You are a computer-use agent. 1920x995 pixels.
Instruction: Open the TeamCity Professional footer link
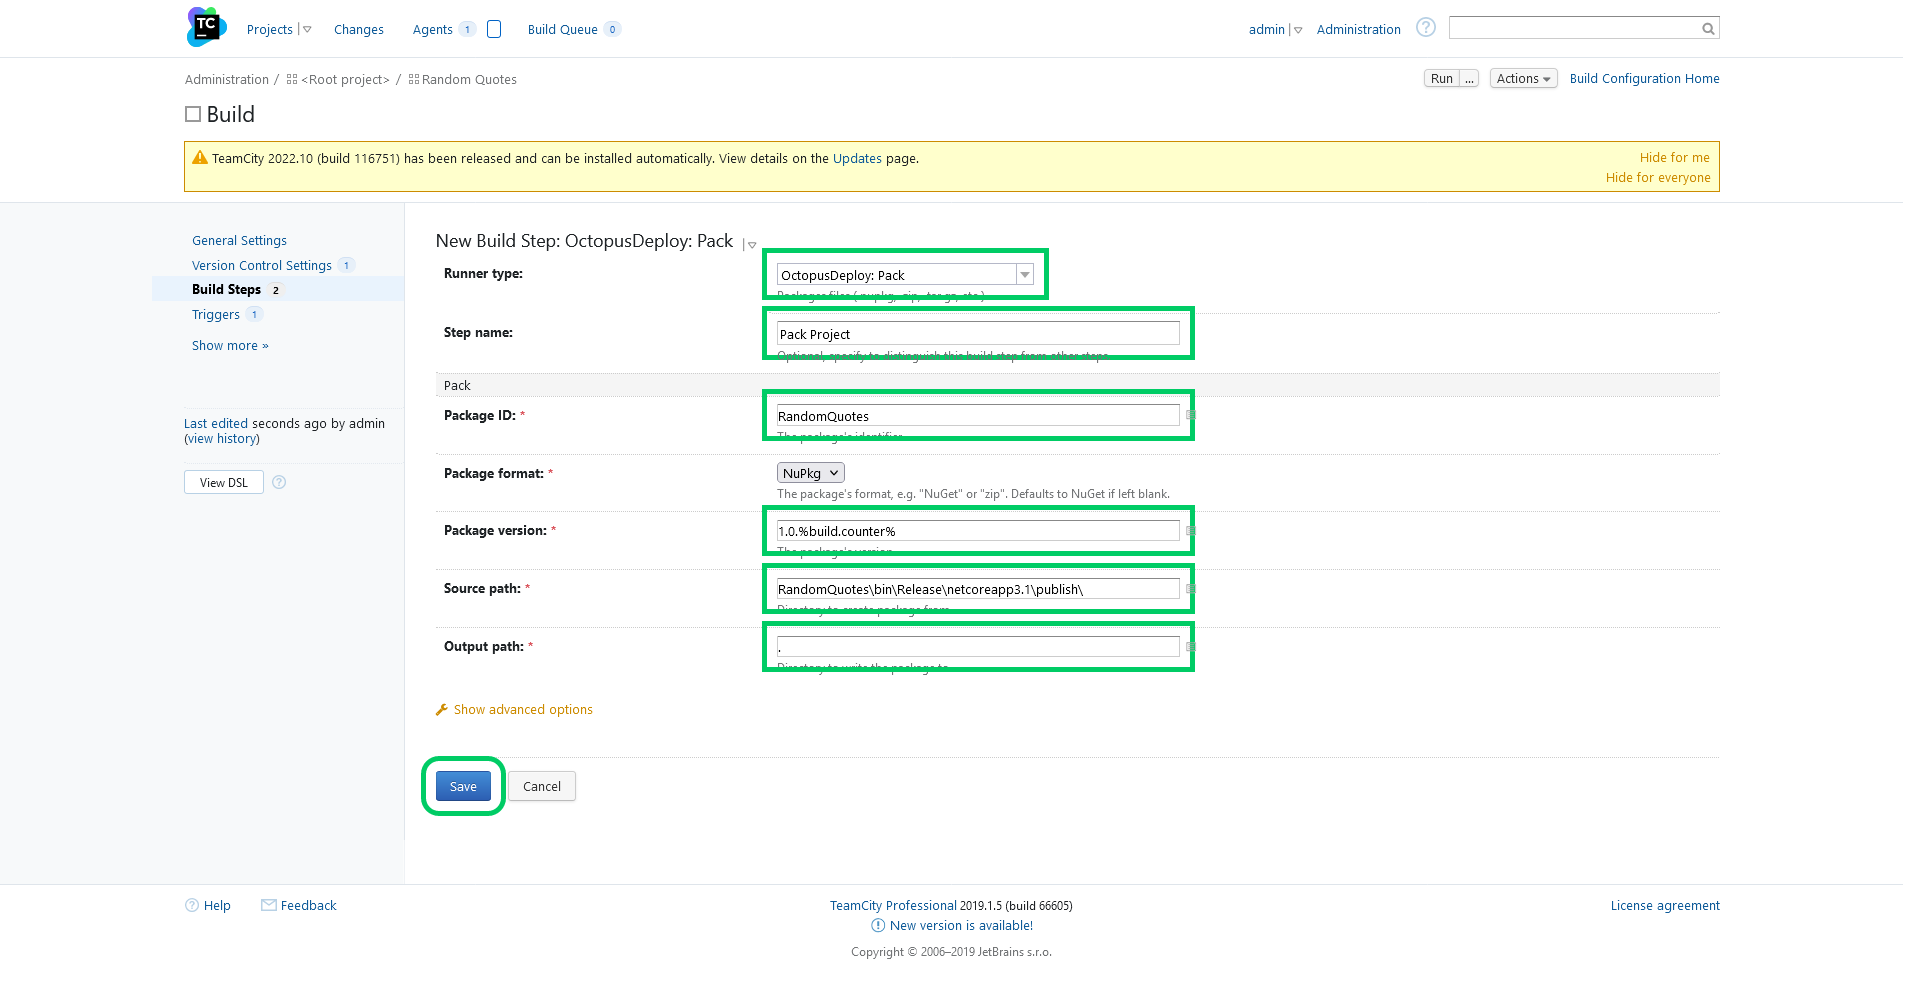point(893,905)
